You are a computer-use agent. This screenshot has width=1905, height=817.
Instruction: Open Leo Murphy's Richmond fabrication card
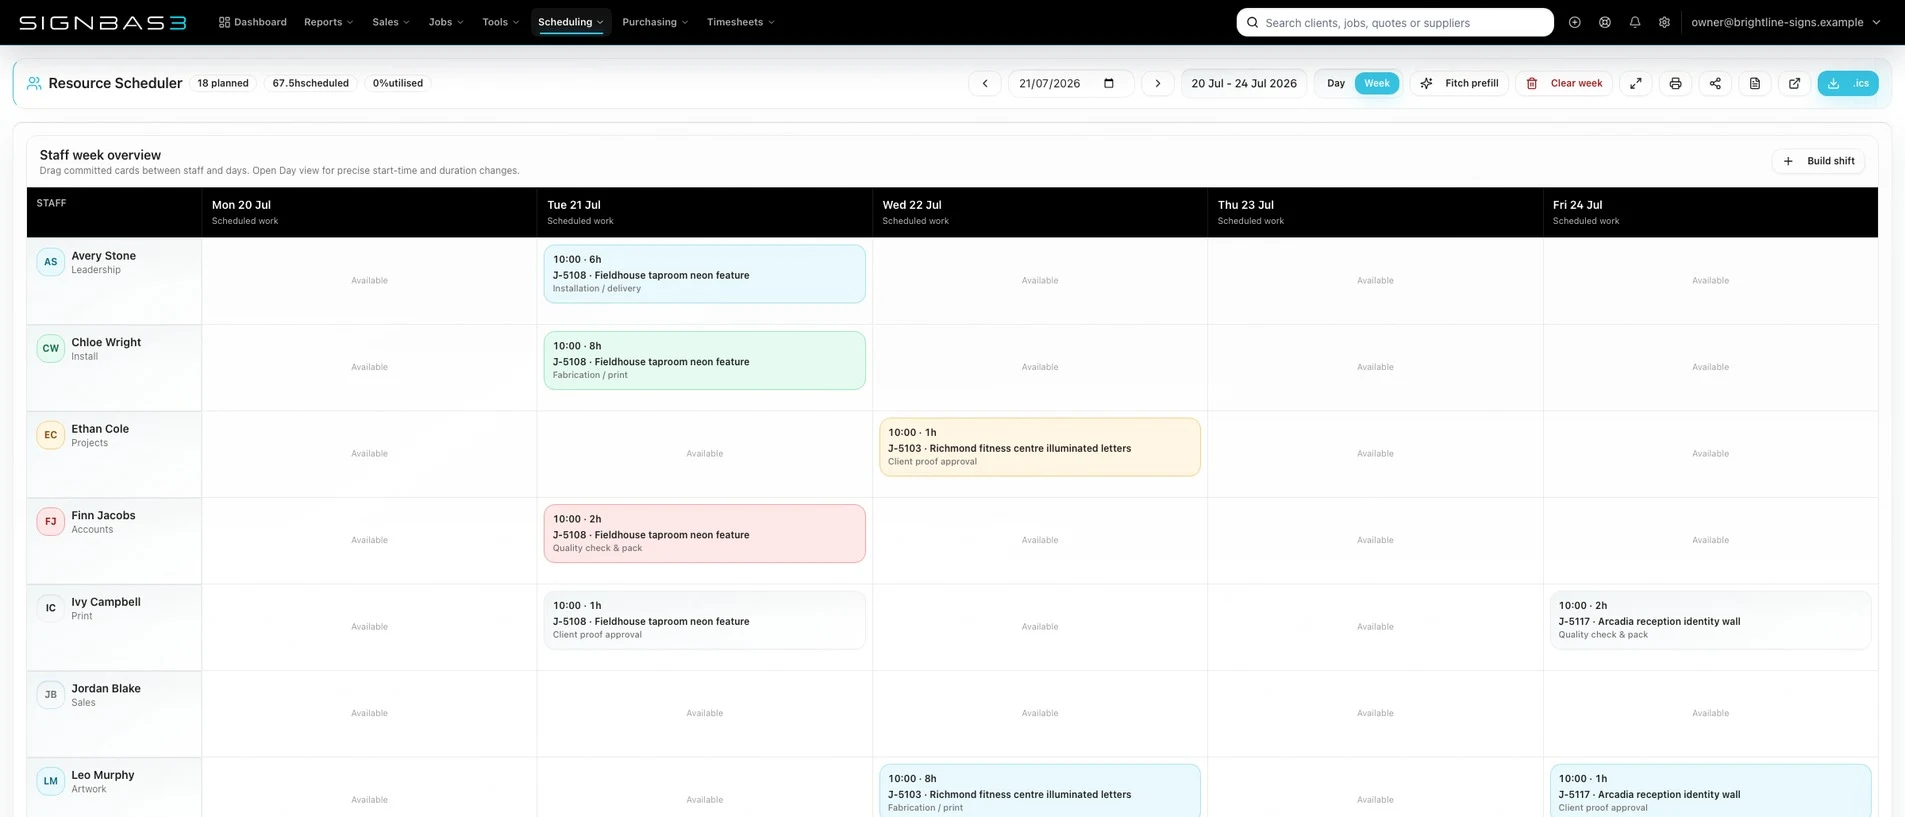coord(1040,791)
